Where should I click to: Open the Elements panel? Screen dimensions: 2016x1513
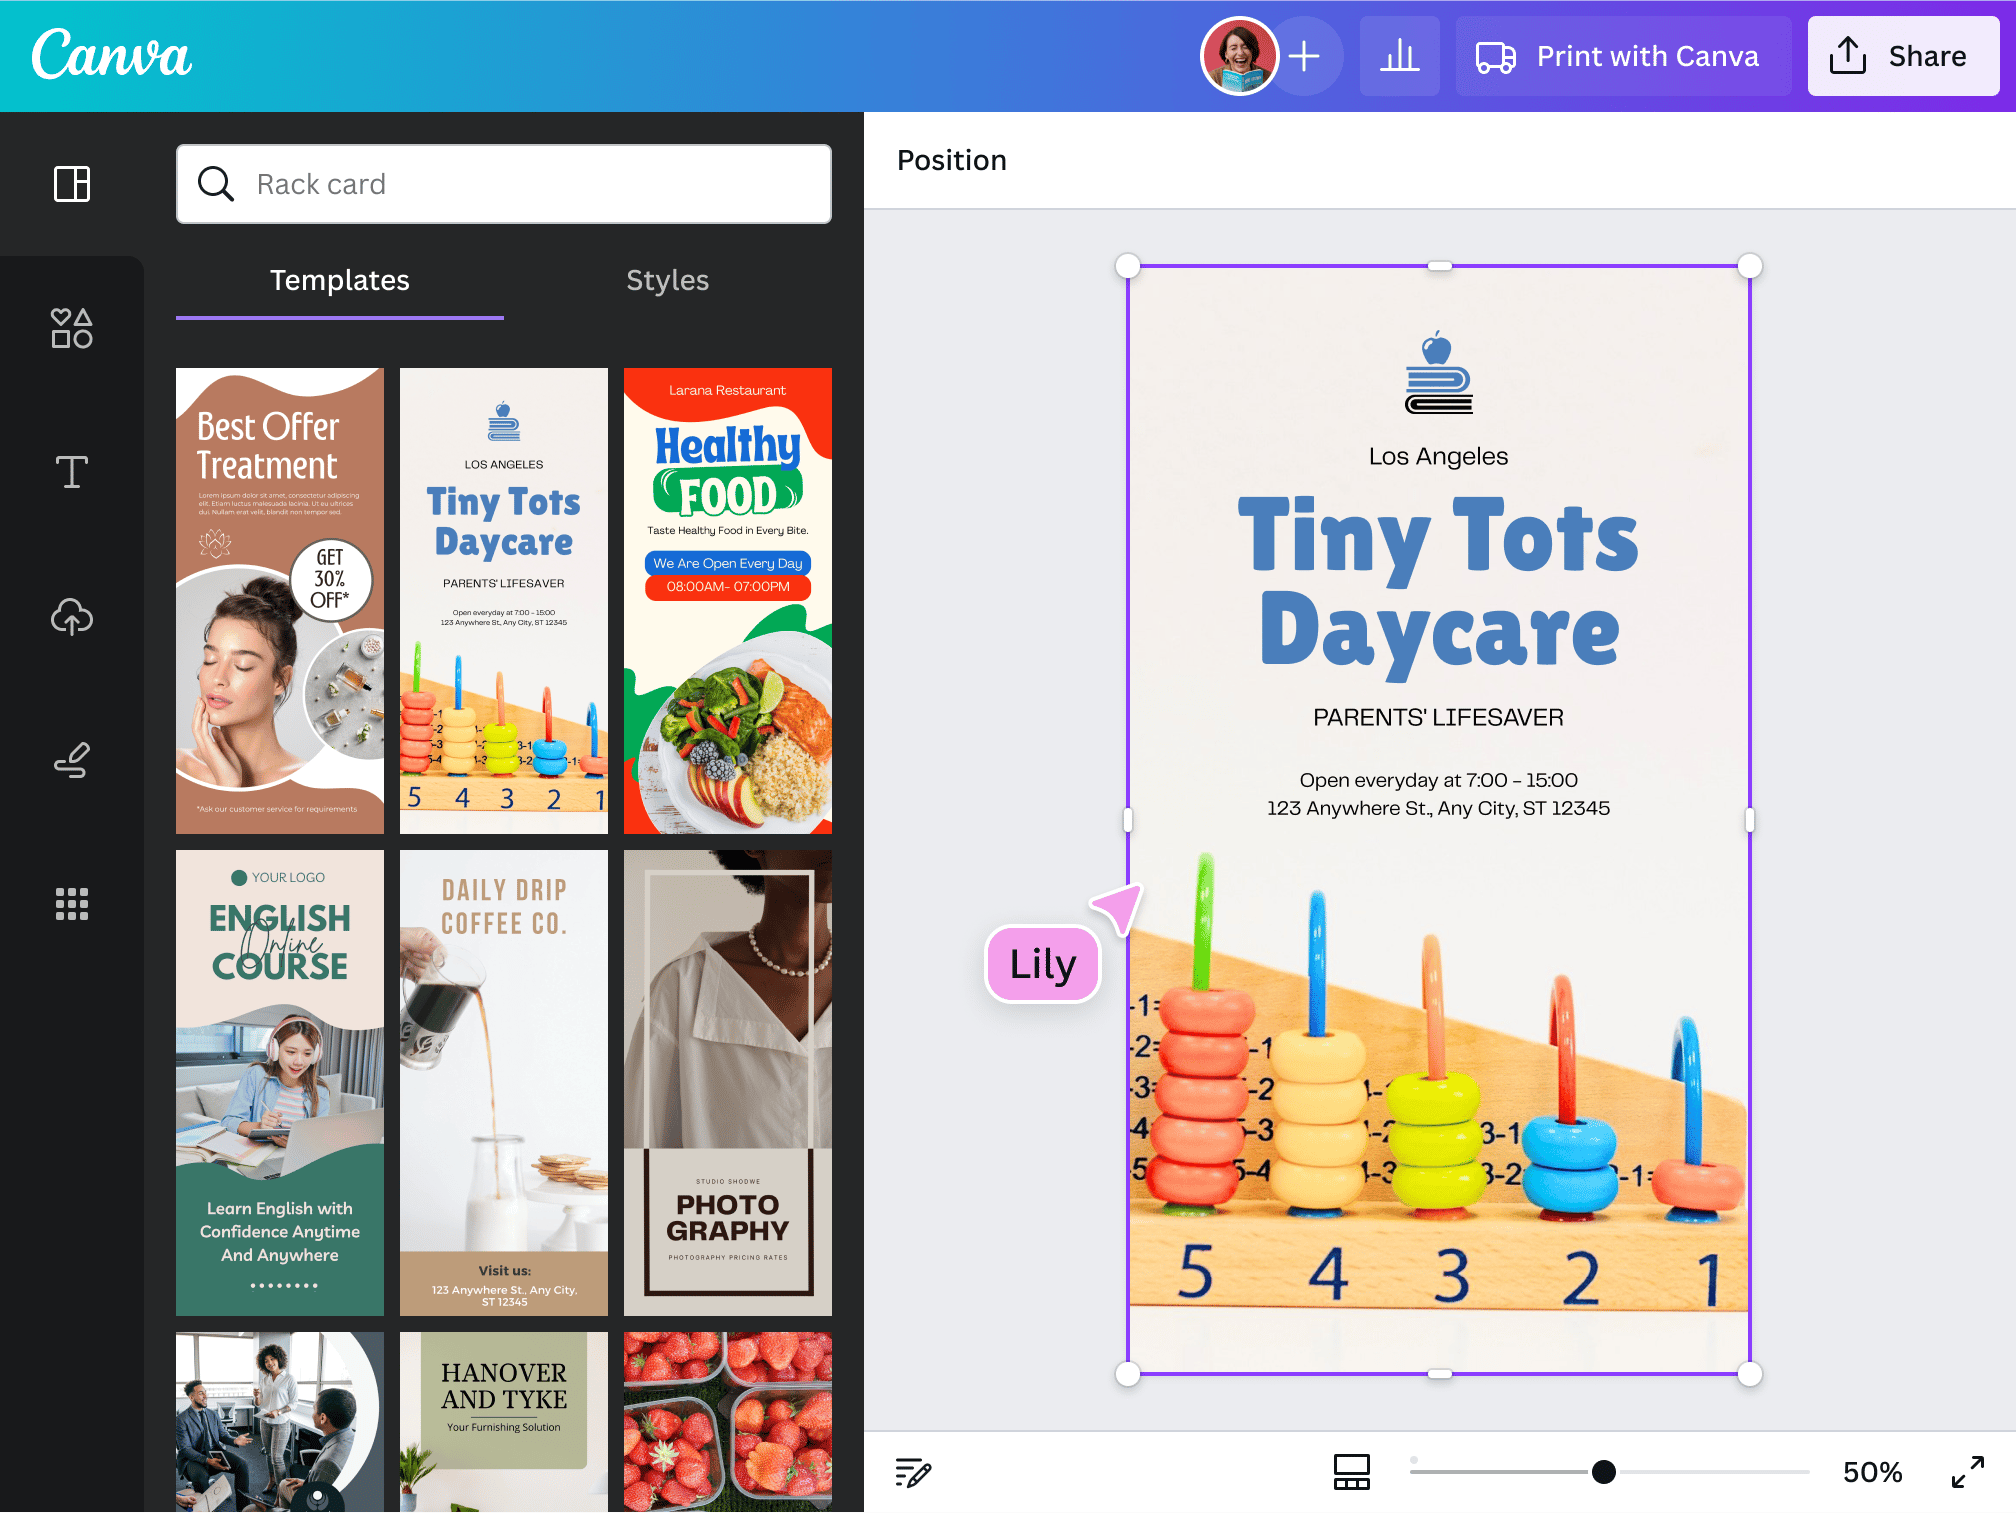(x=71, y=328)
